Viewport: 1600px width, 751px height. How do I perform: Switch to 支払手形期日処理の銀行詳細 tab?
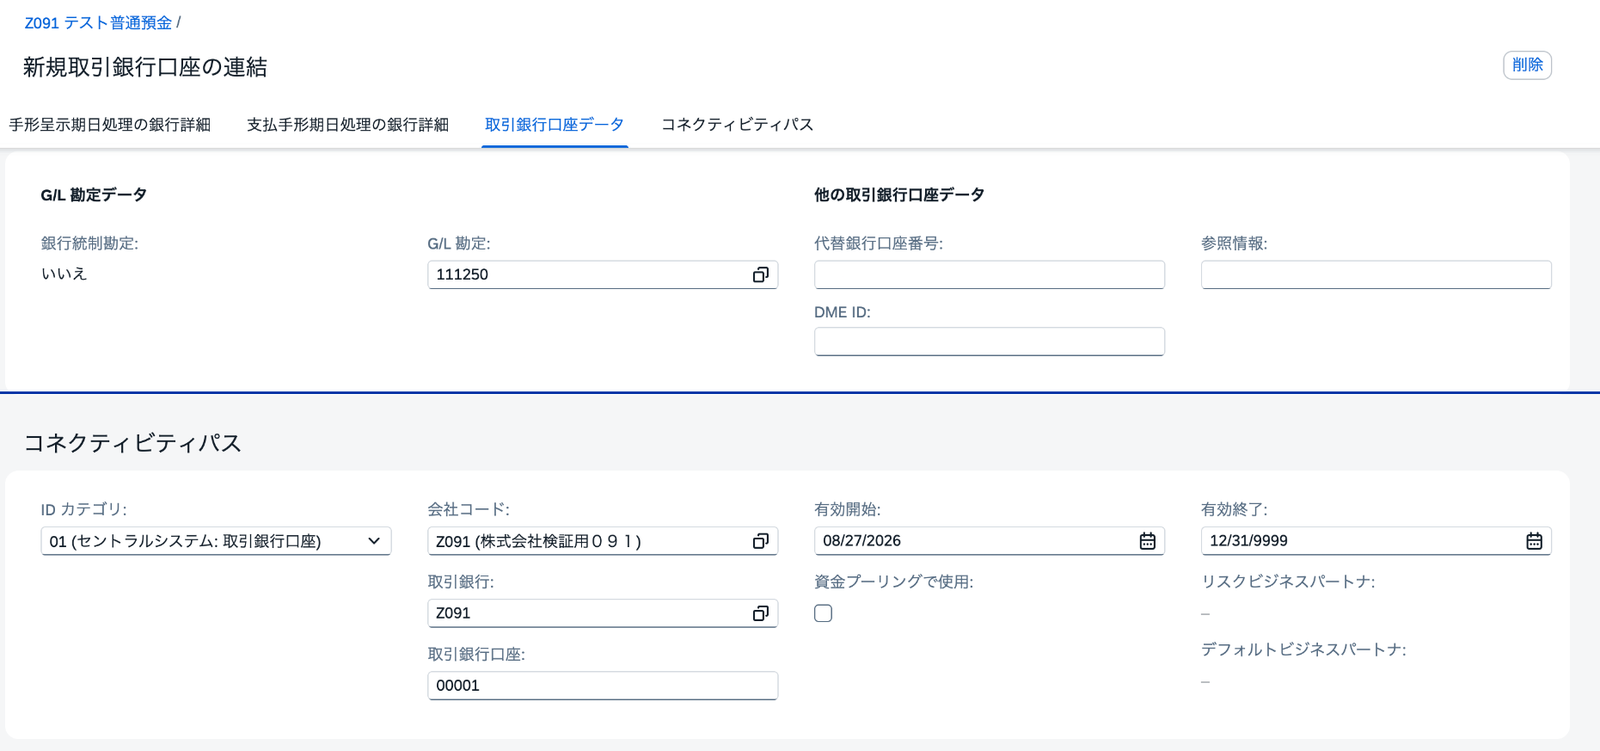click(x=348, y=125)
